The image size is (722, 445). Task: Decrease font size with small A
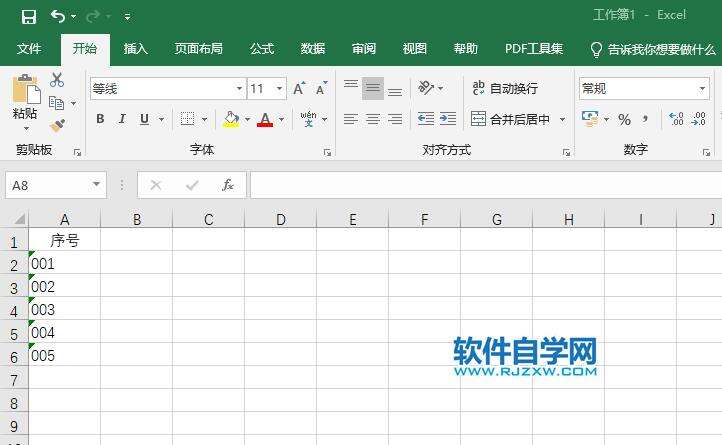(321, 88)
